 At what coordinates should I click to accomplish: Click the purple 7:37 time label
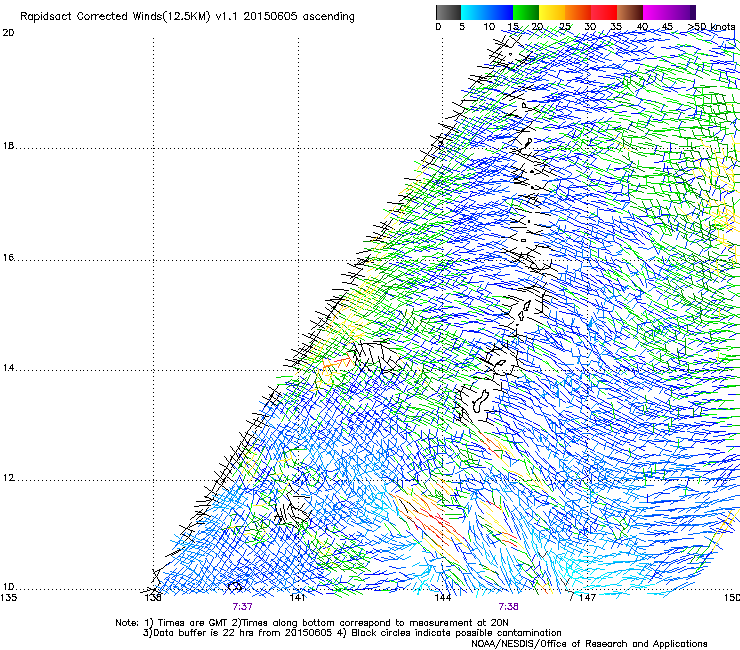(242, 607)
